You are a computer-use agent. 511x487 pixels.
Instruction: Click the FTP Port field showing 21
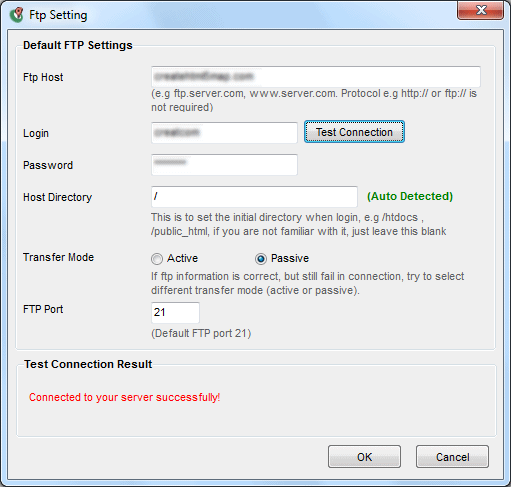[175, 313]
